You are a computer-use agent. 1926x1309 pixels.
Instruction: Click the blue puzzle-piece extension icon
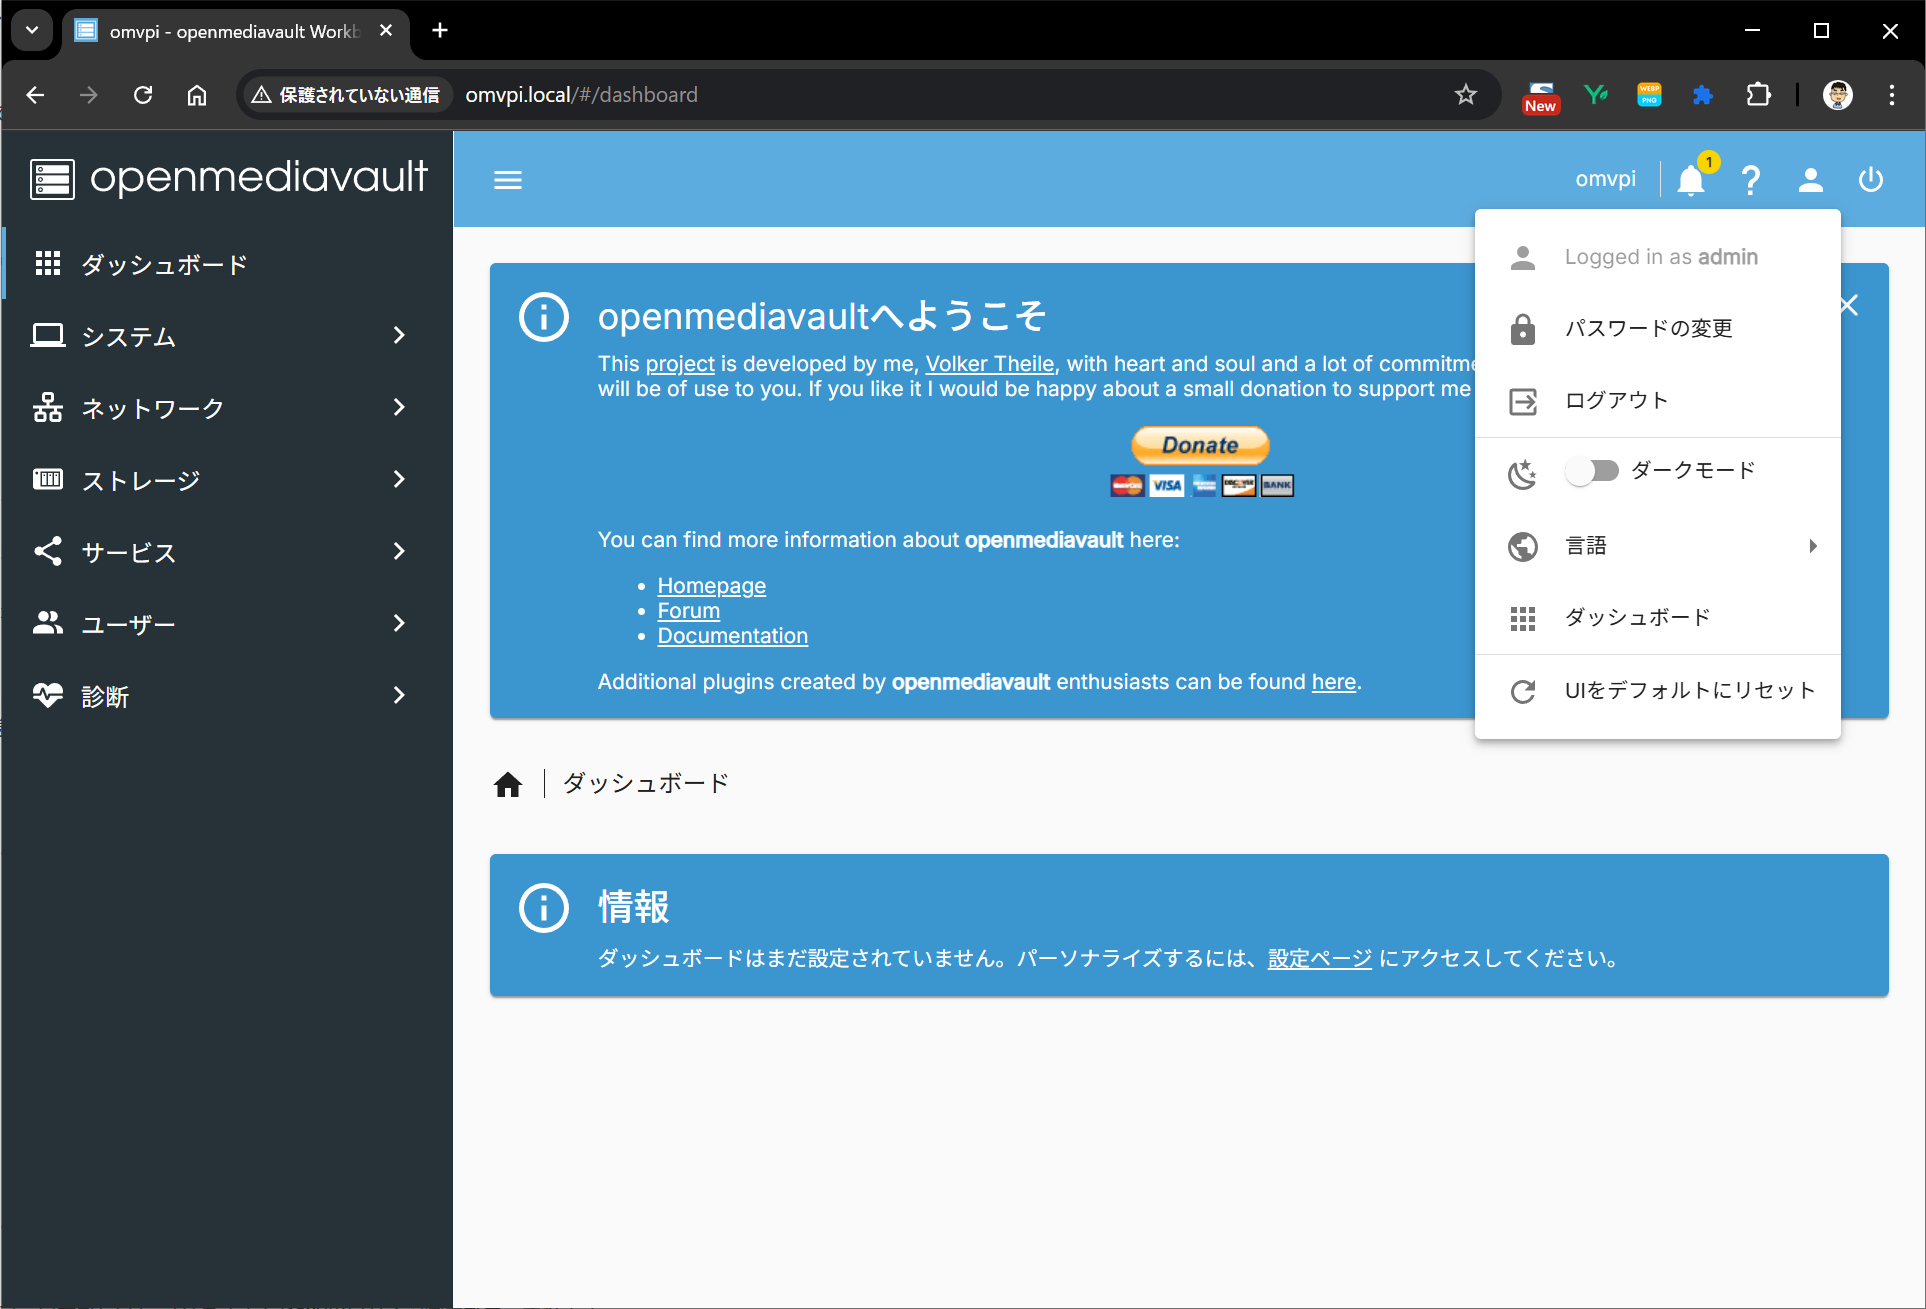[x=1702, y=95]
